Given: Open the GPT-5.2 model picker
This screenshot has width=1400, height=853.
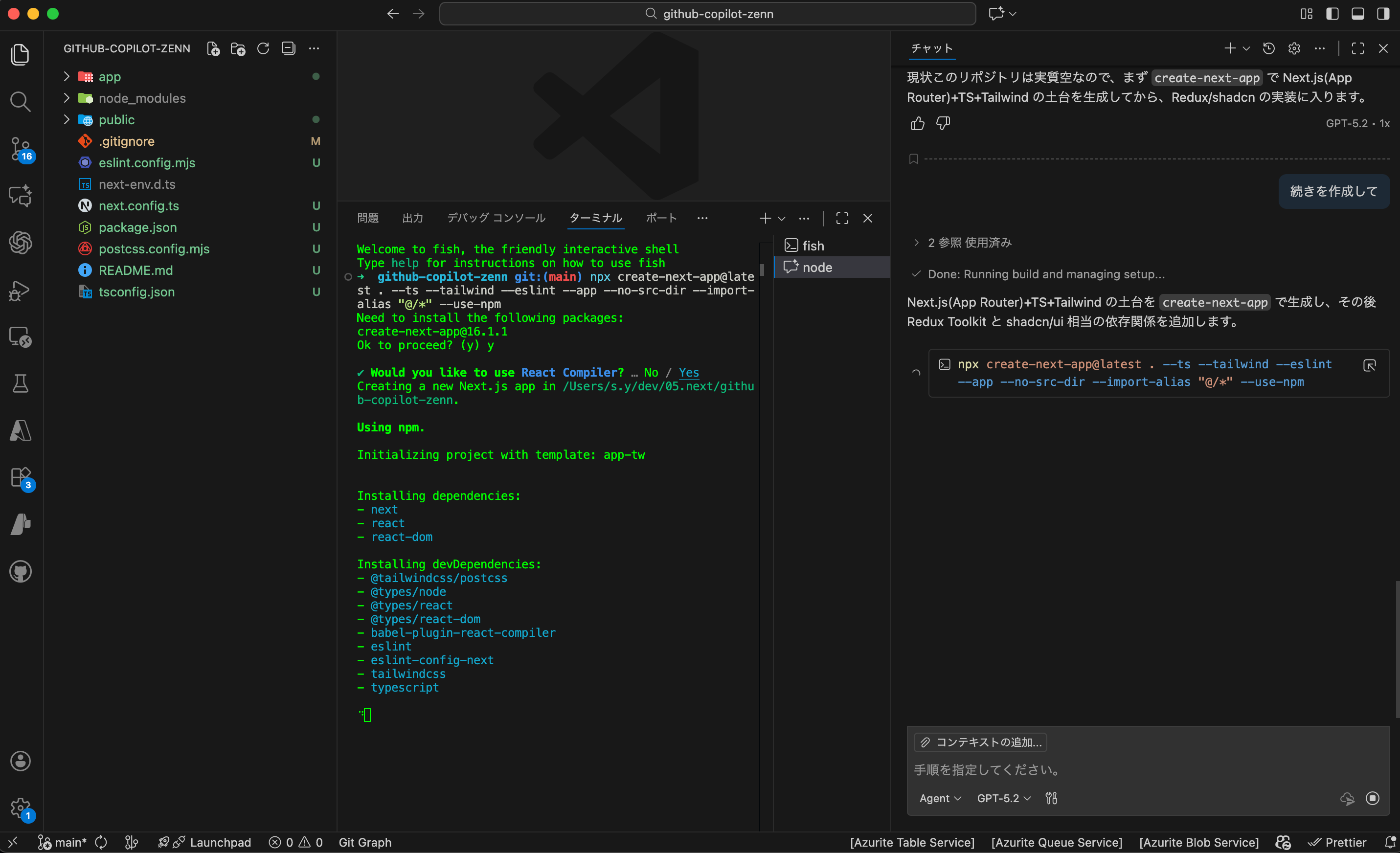Looking at the screenshot, I should click(x=1004, y=798).
